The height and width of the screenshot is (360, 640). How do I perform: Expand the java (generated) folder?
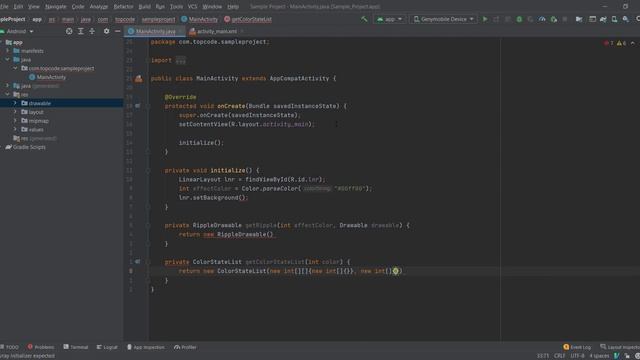point(8,86)
